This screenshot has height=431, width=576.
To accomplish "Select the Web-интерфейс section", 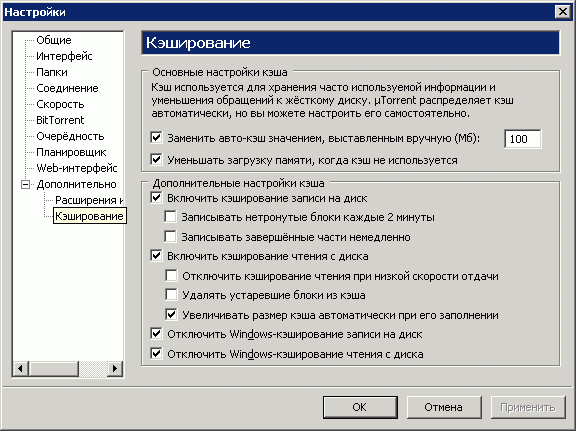I will point(76,168).
